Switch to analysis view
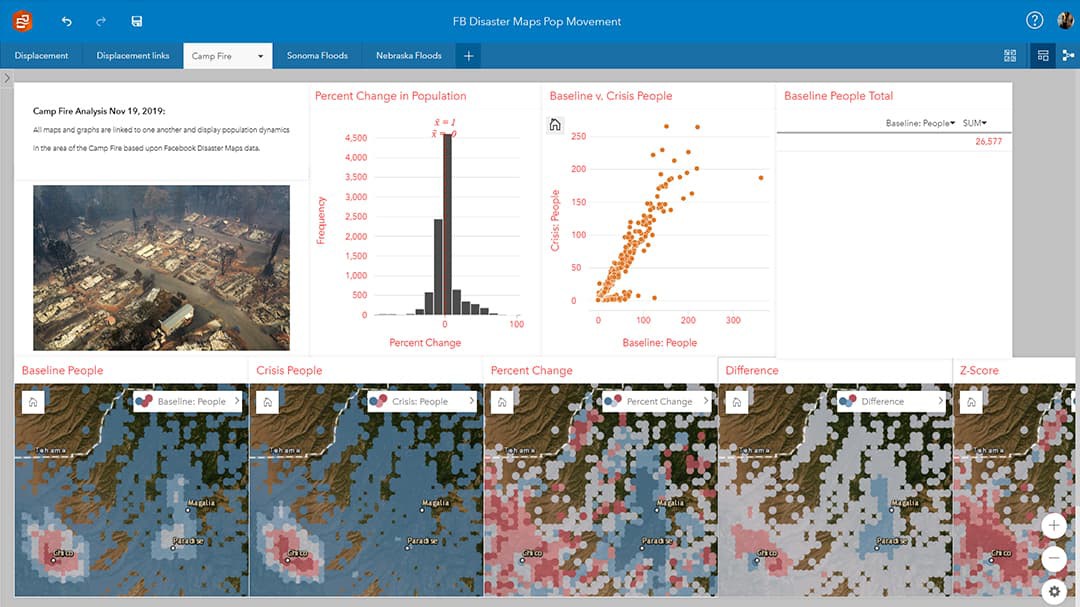 point(1068,56)
